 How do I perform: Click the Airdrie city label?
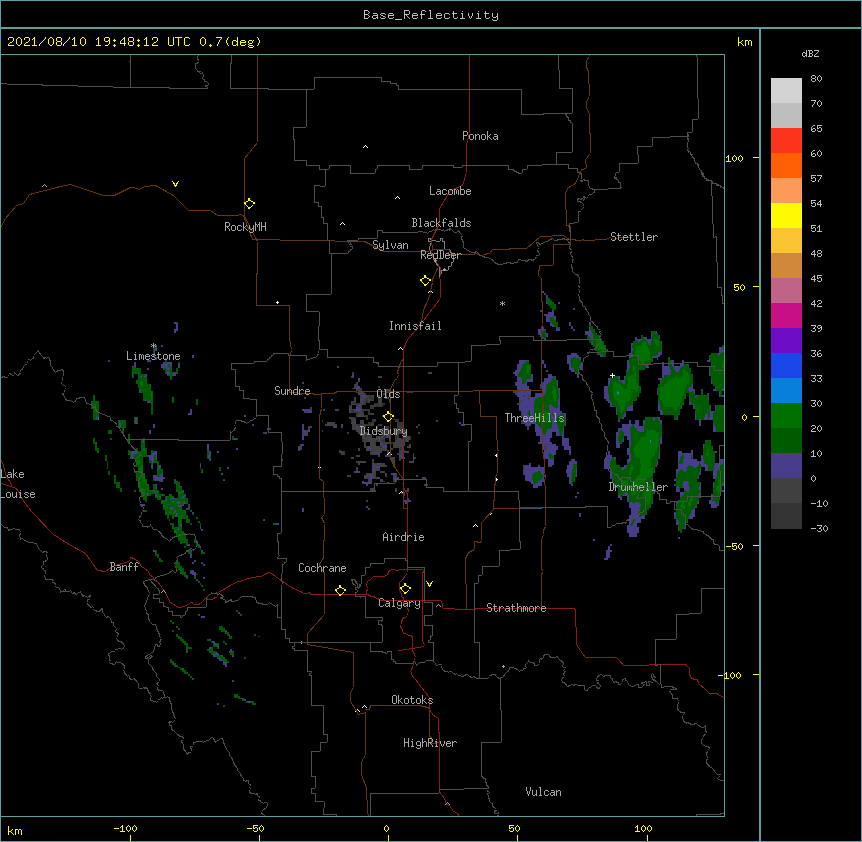pyautogui.click(x=403, y=537)
